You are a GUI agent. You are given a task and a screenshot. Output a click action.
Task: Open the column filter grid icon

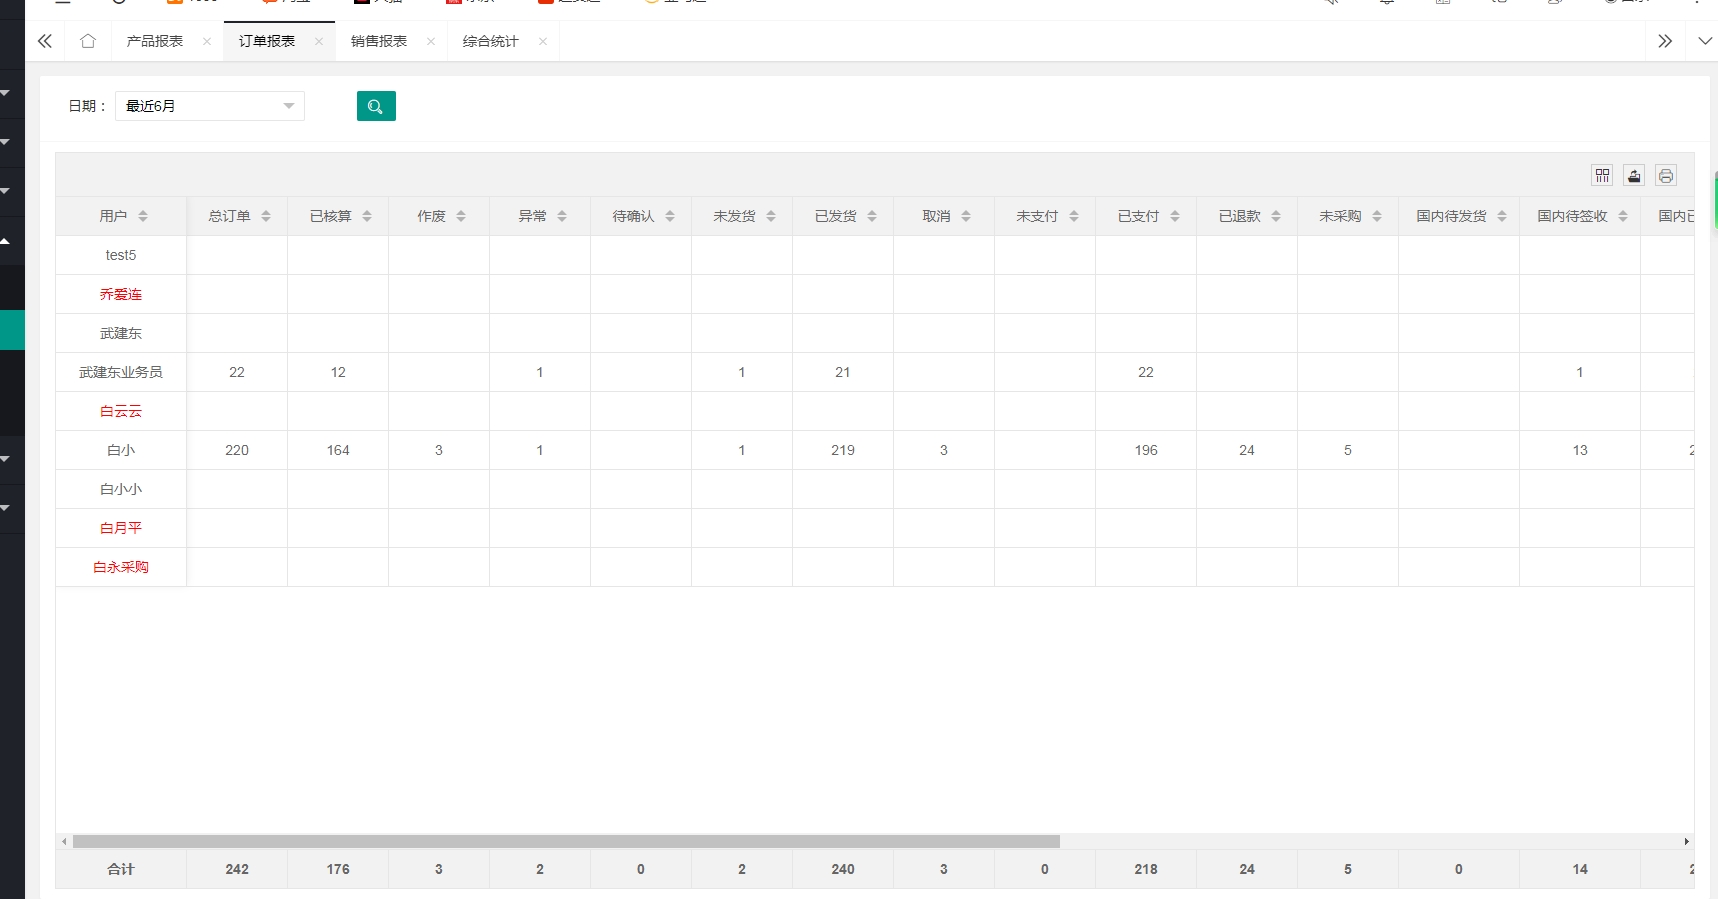tap(1602, 176)
